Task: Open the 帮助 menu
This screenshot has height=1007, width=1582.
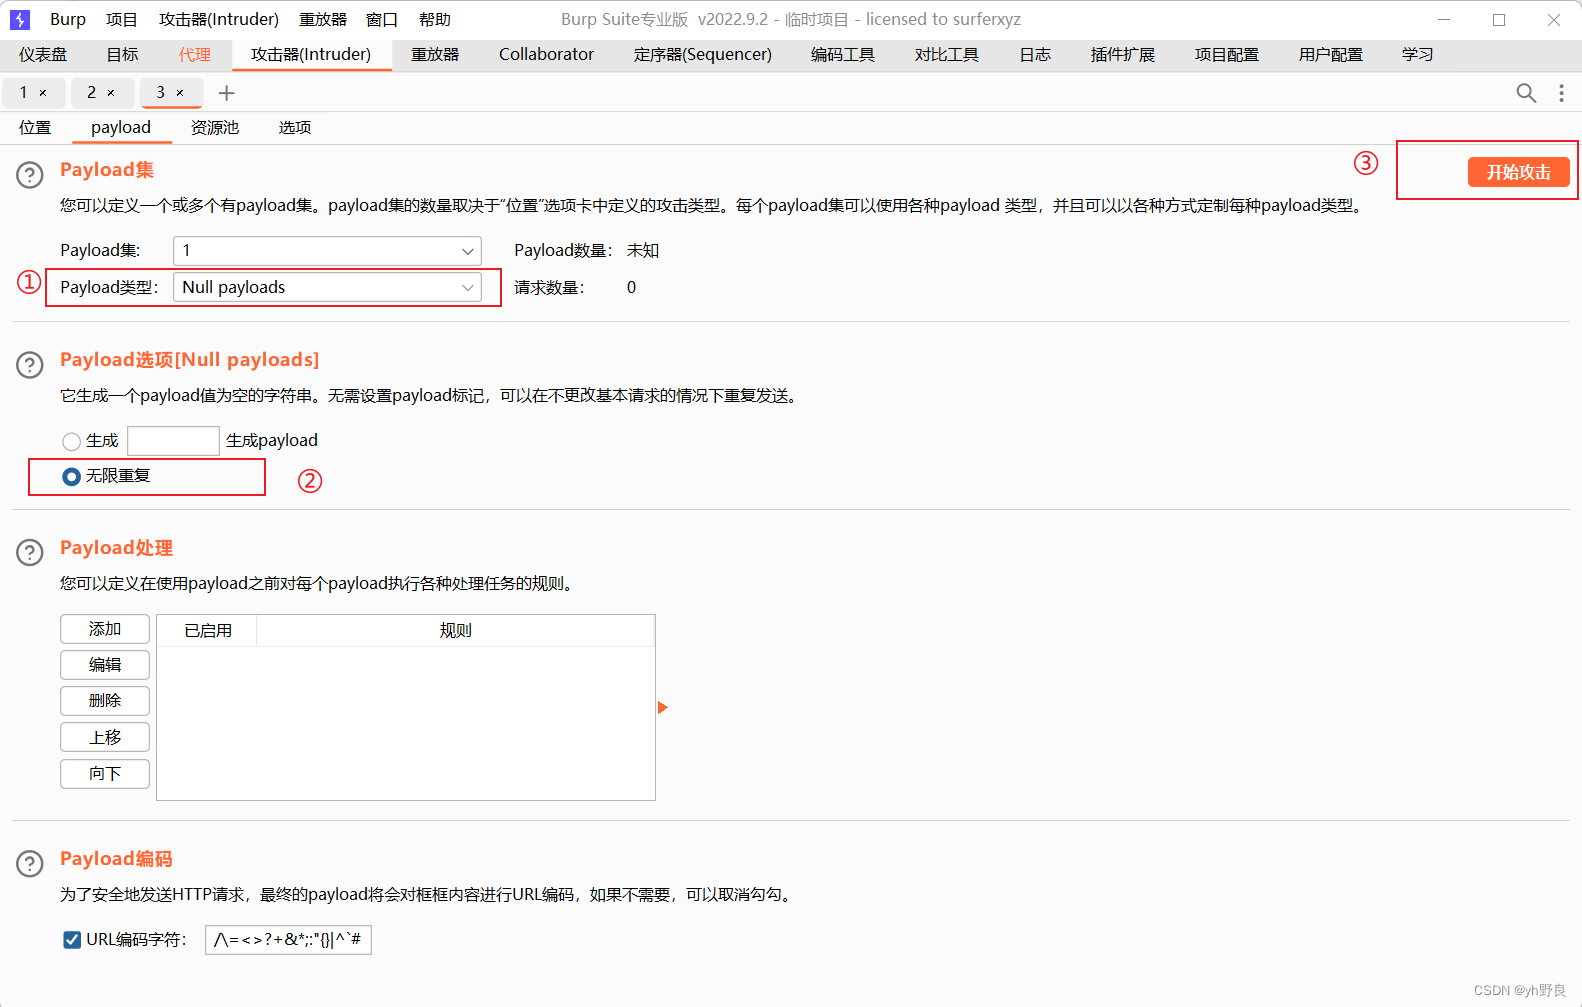Action: pyautogui.click(x=435, y=19)
